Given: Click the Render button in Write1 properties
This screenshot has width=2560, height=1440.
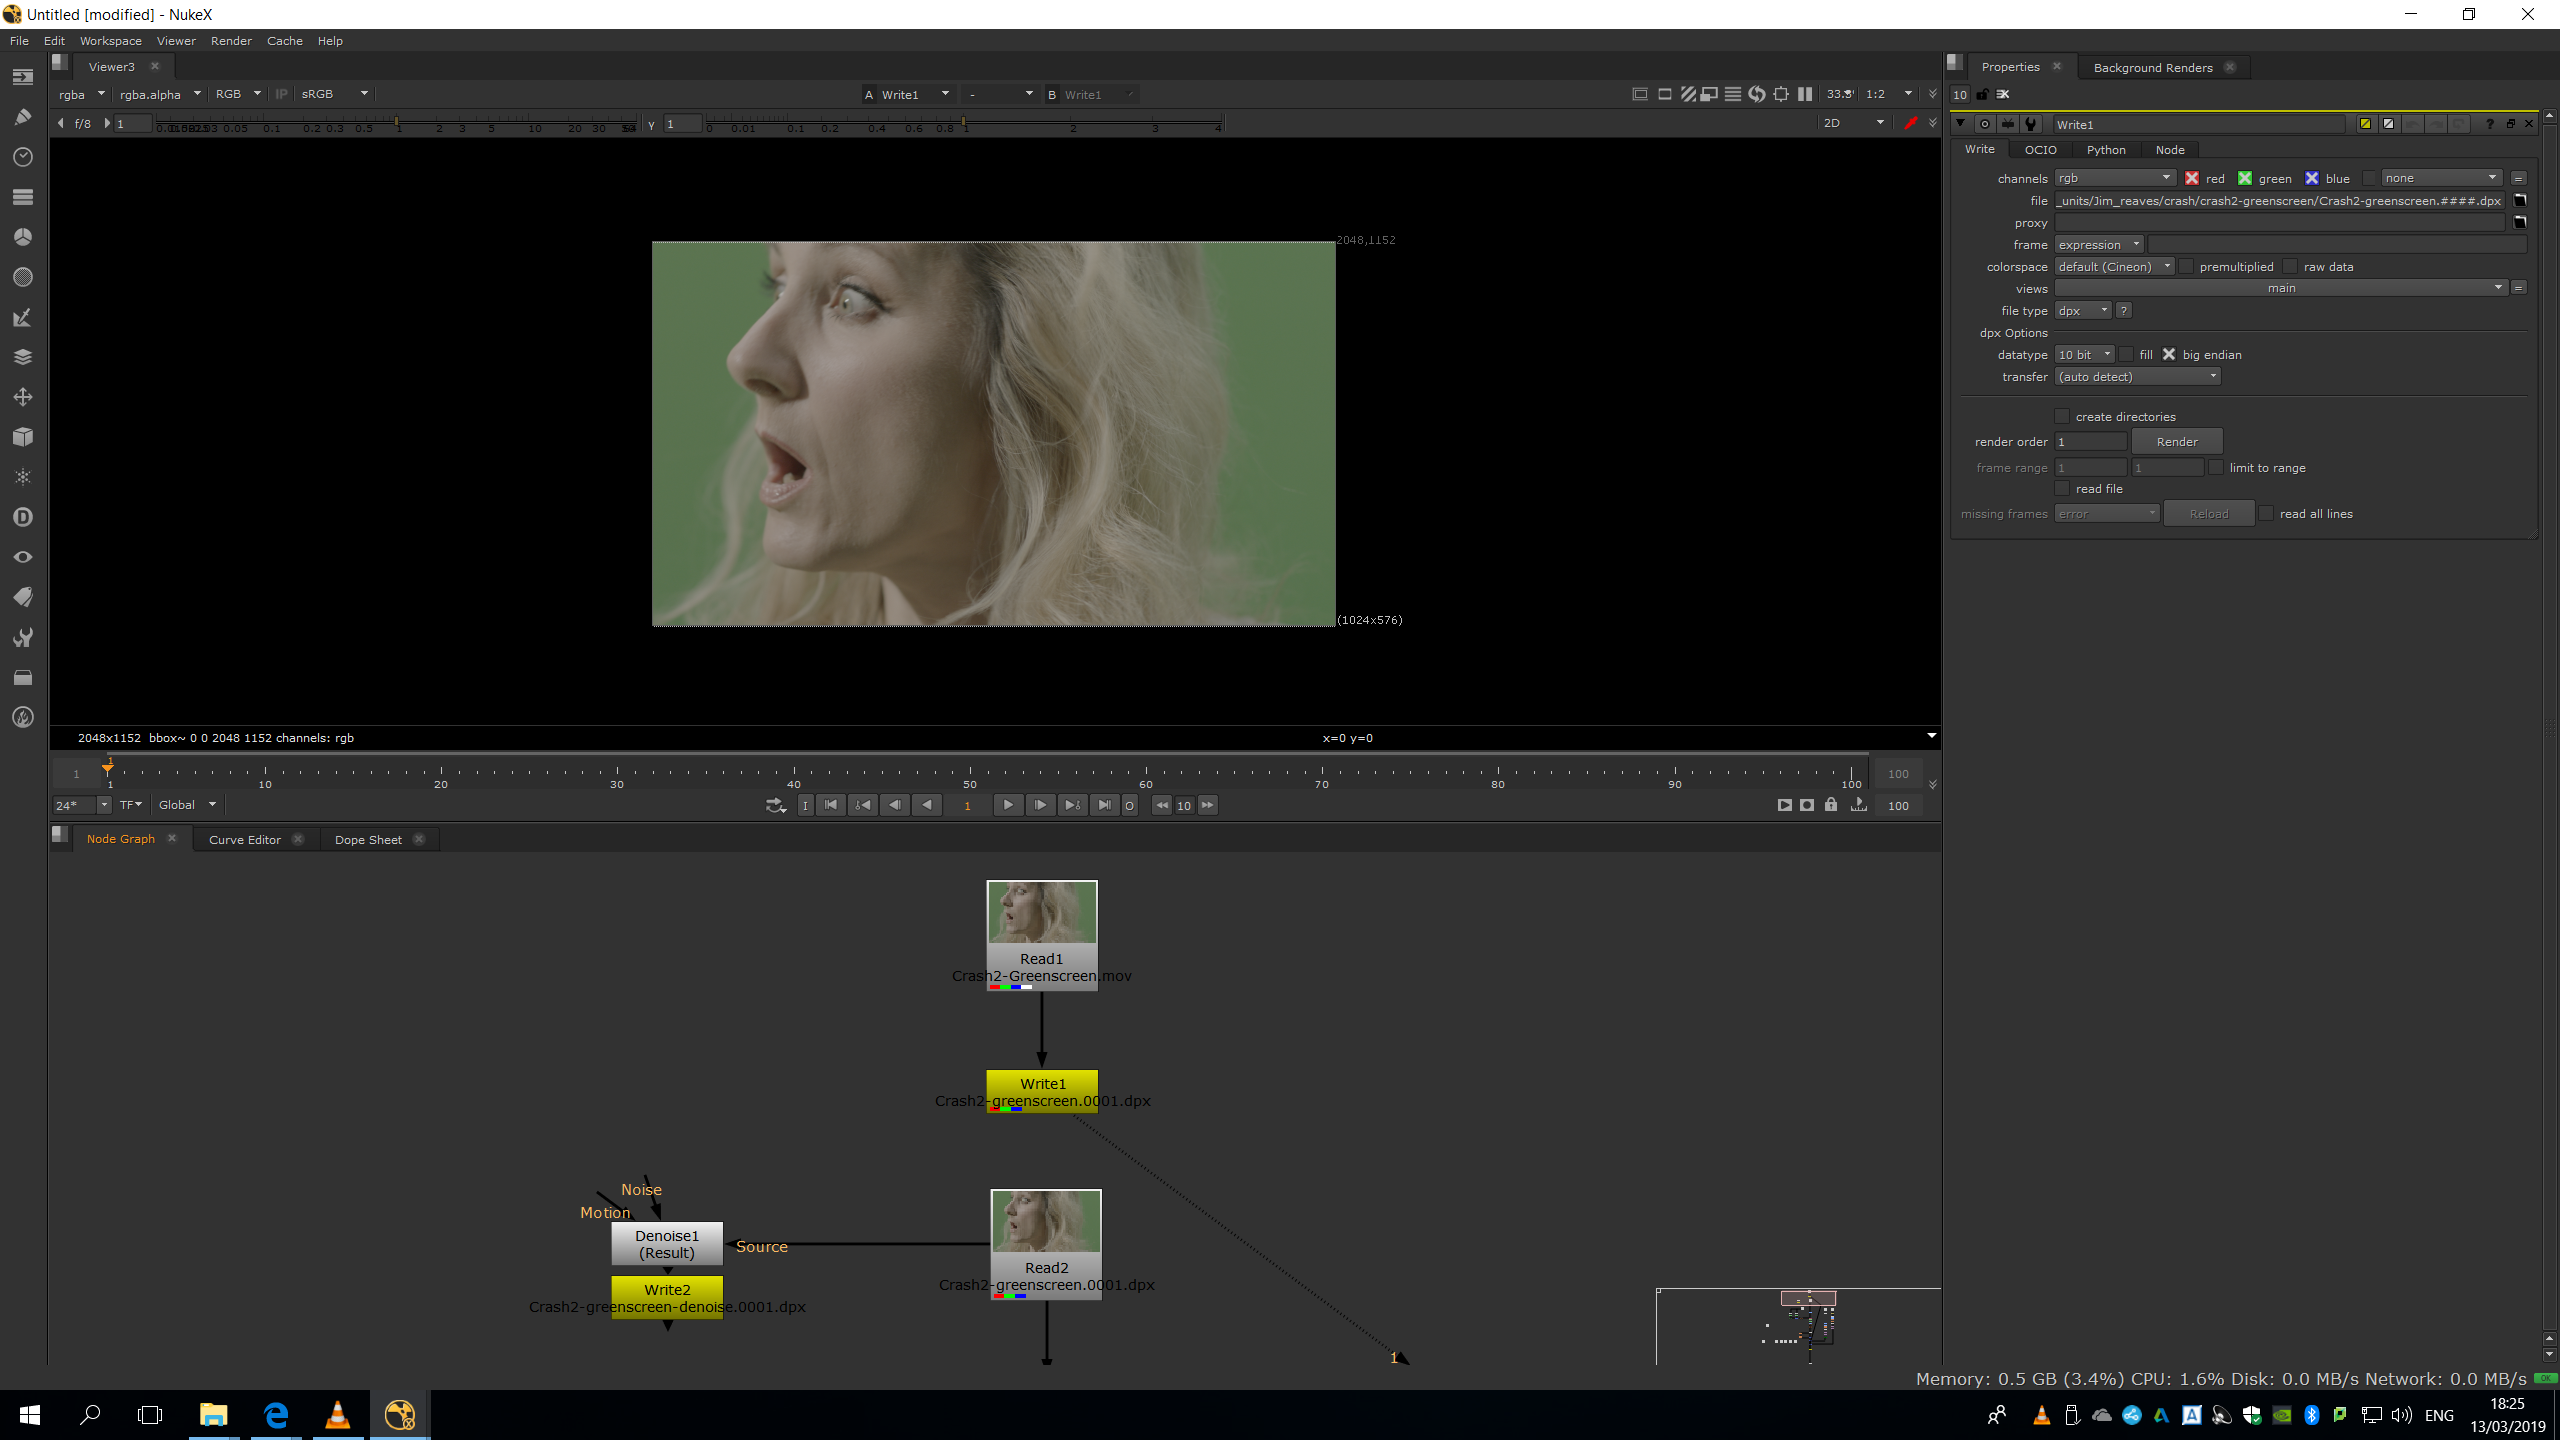Looking at the screenshot, I should pos(2177,441).
